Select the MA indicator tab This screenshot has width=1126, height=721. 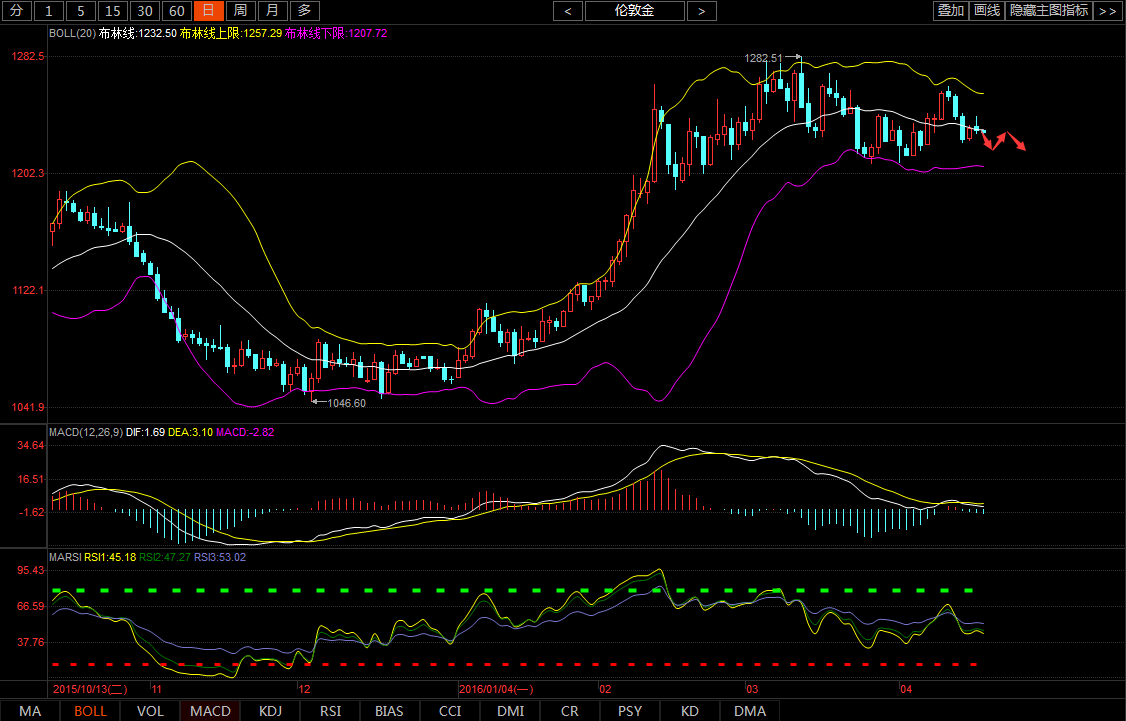click(29, 711)
